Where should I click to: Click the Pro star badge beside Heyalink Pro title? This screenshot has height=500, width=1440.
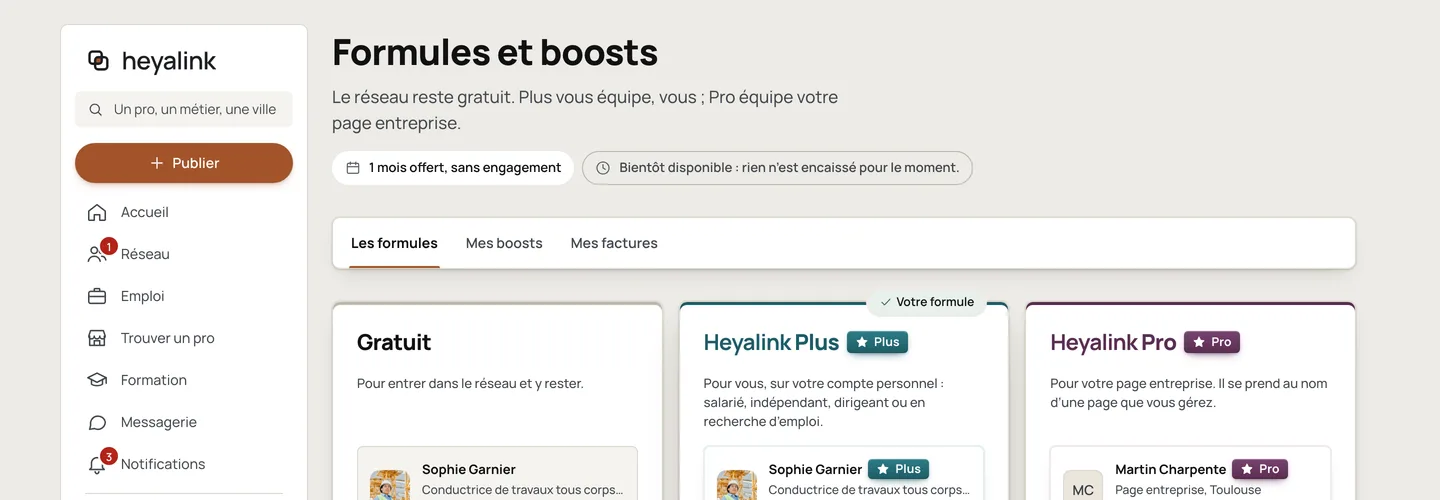[1212, 342]
